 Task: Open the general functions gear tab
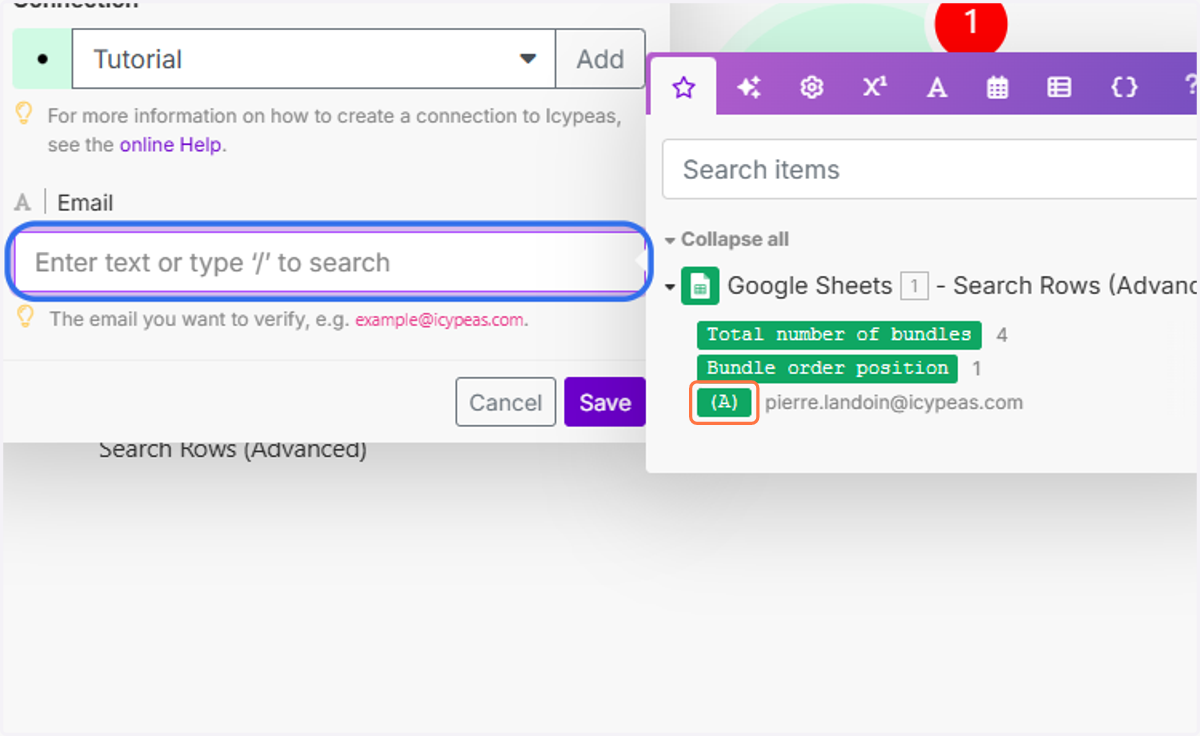point(812,87)
